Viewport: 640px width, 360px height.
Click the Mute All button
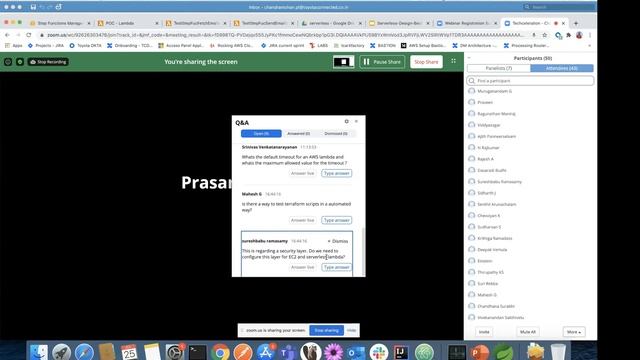point(528,332)
